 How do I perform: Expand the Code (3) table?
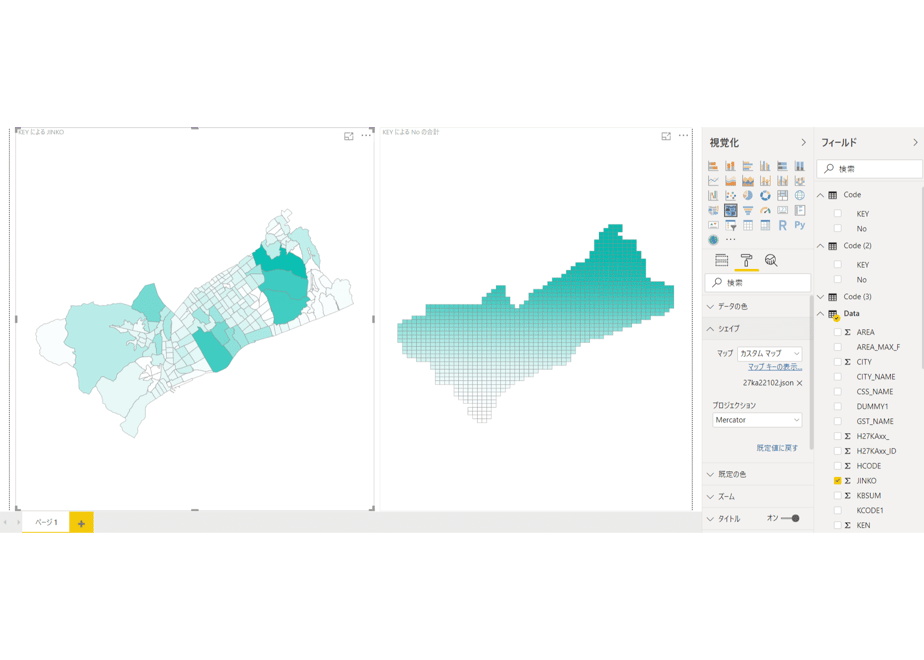tap(820, 297)
